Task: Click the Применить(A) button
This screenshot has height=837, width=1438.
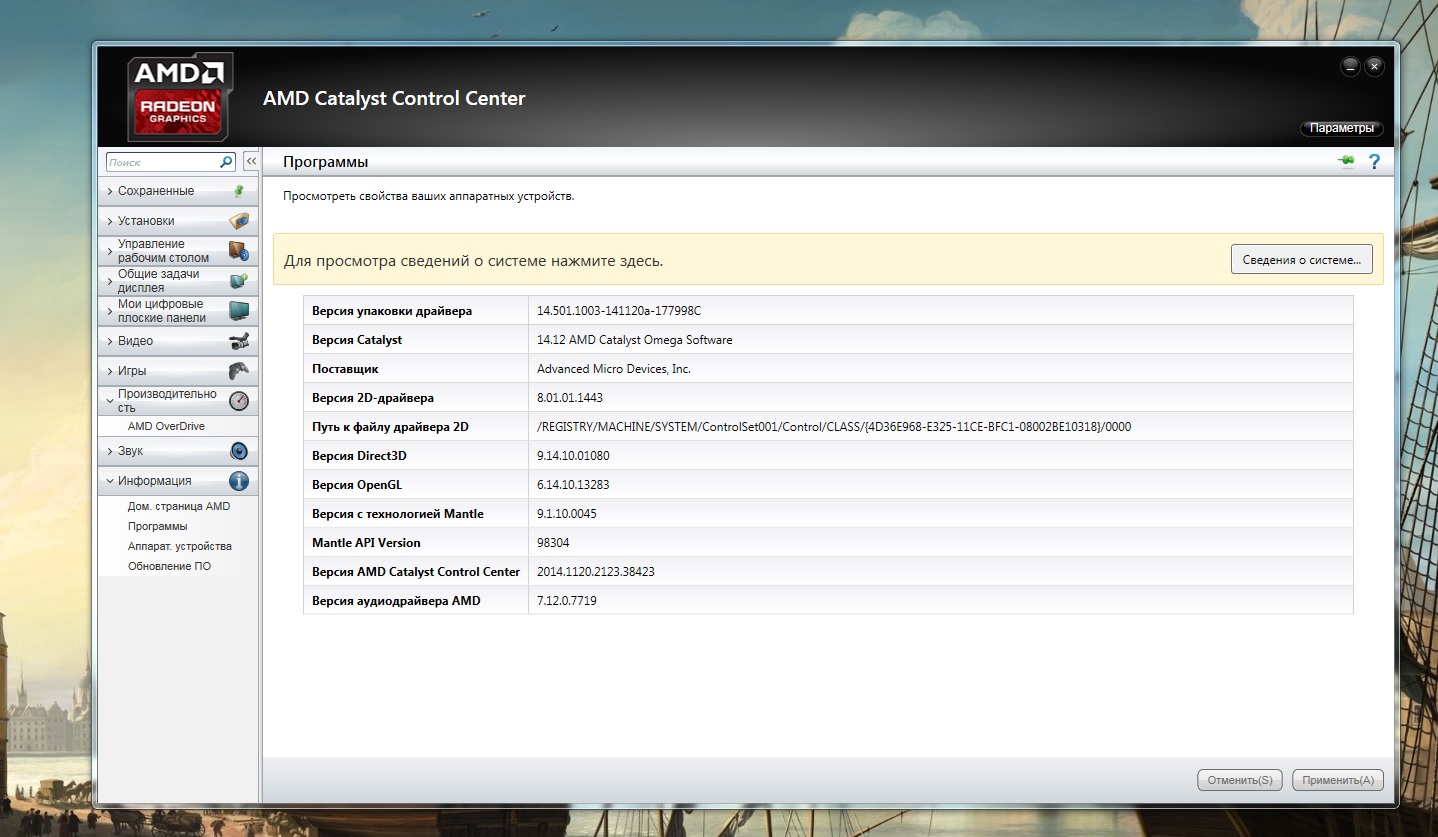Action: click(x=1338, y=780)
